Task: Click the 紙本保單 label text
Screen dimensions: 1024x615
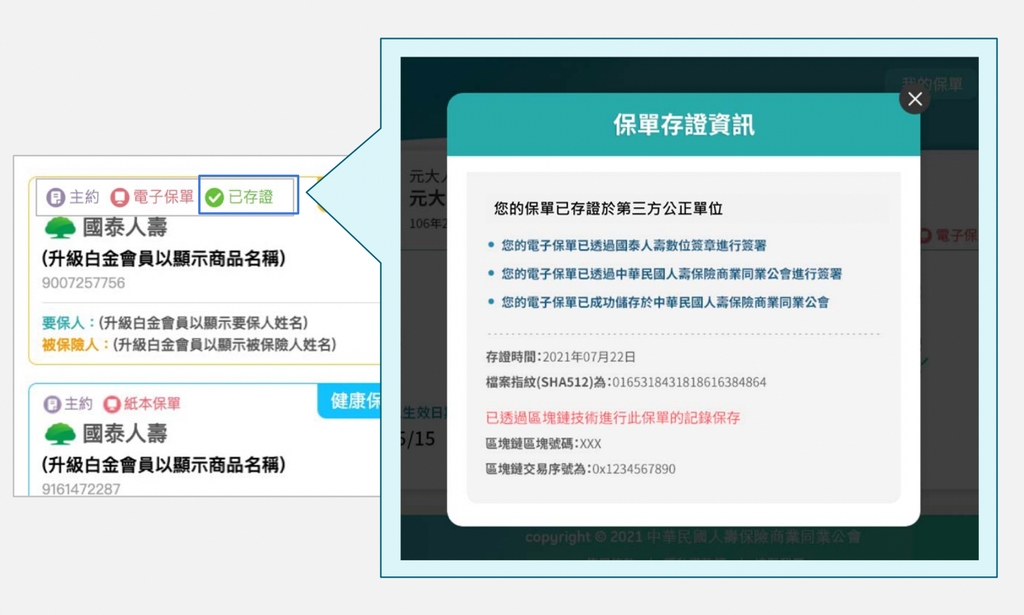Action: coord(152,403)
